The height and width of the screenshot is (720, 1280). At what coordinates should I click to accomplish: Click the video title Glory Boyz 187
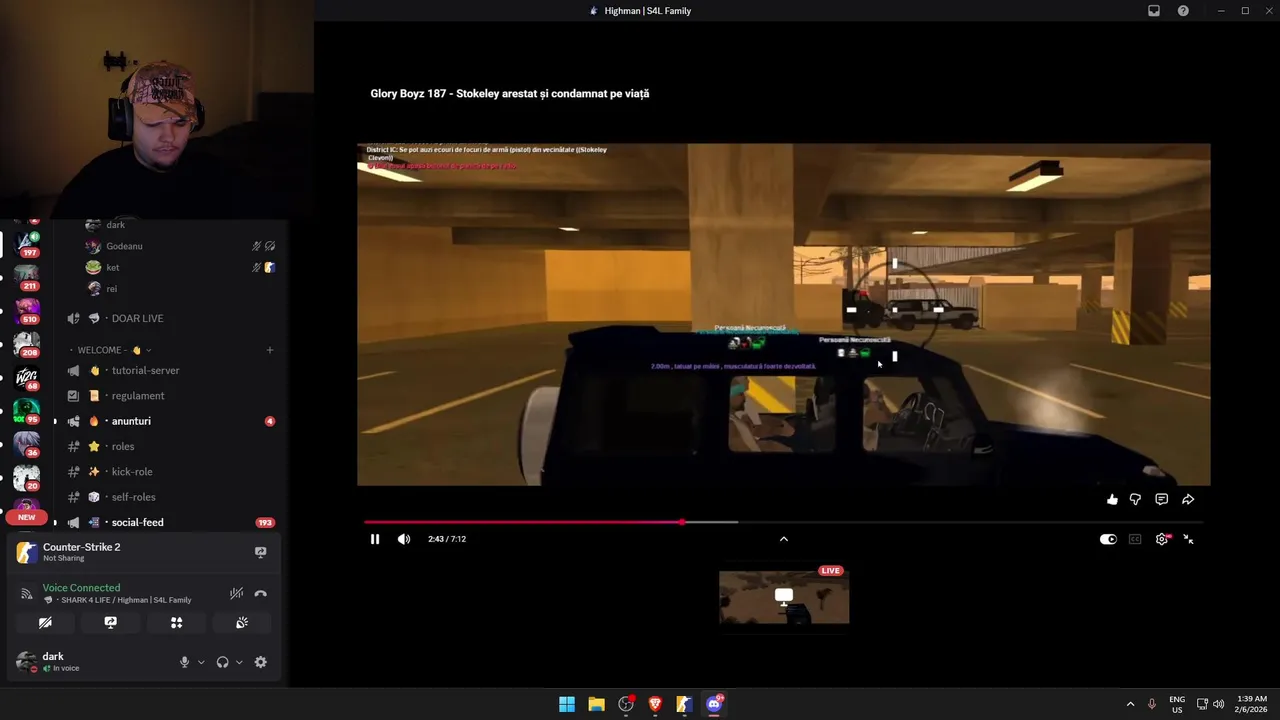[510, 93]
